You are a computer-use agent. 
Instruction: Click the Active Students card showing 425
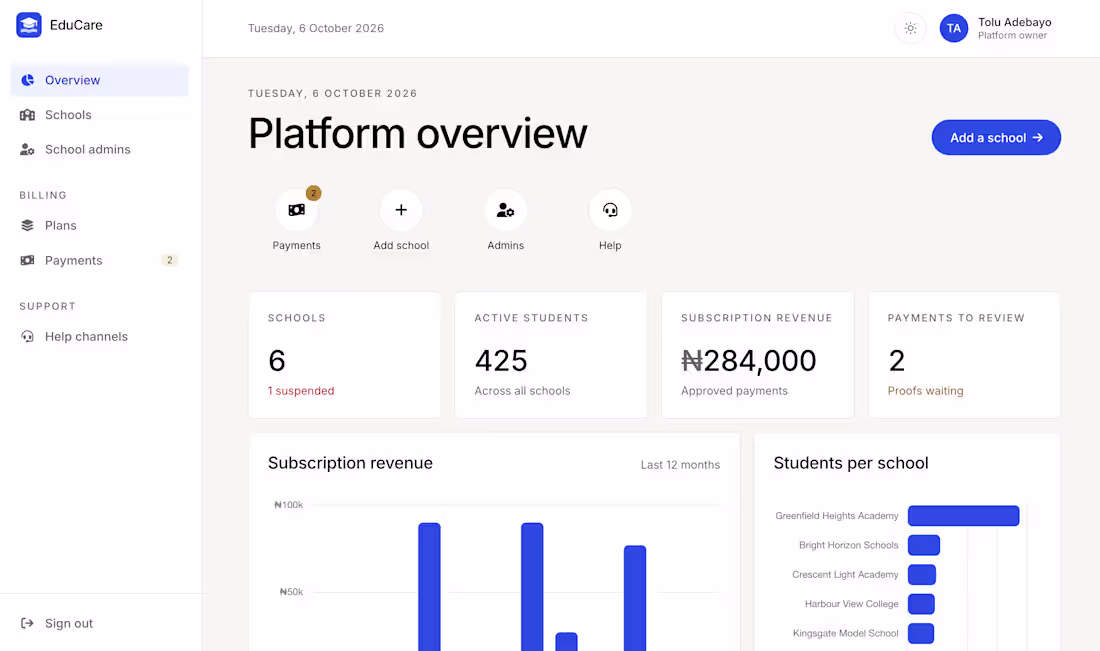[551, 355]
